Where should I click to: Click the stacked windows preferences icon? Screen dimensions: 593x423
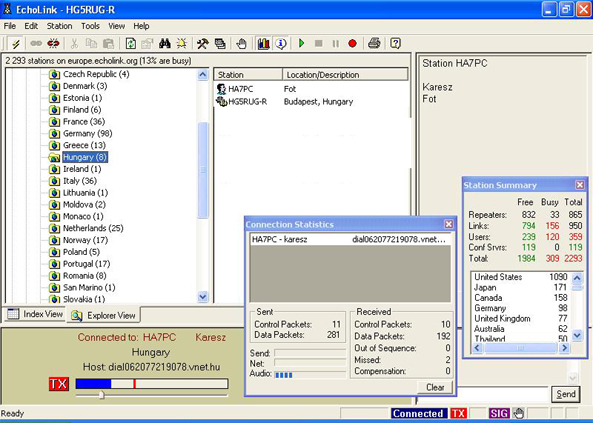220,44
